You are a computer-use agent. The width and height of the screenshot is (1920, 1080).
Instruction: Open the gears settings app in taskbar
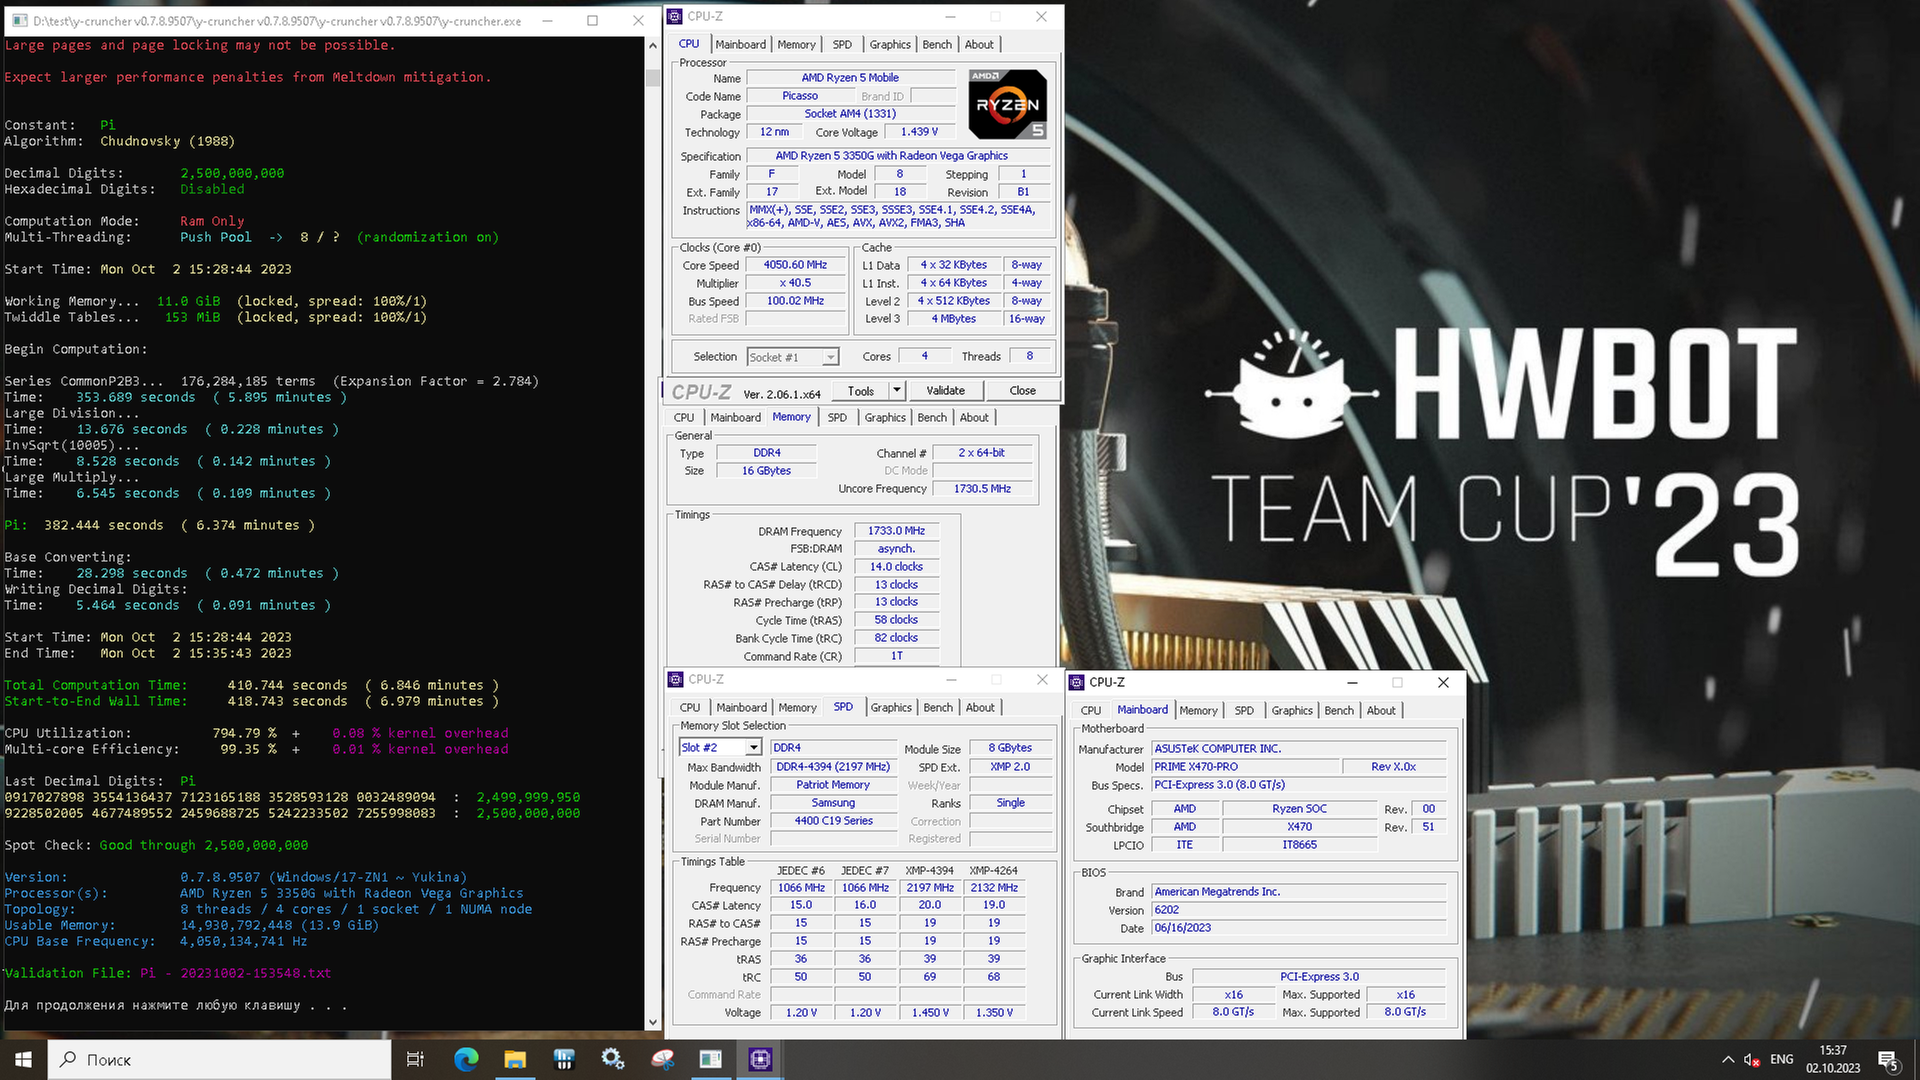point(613,1059)
